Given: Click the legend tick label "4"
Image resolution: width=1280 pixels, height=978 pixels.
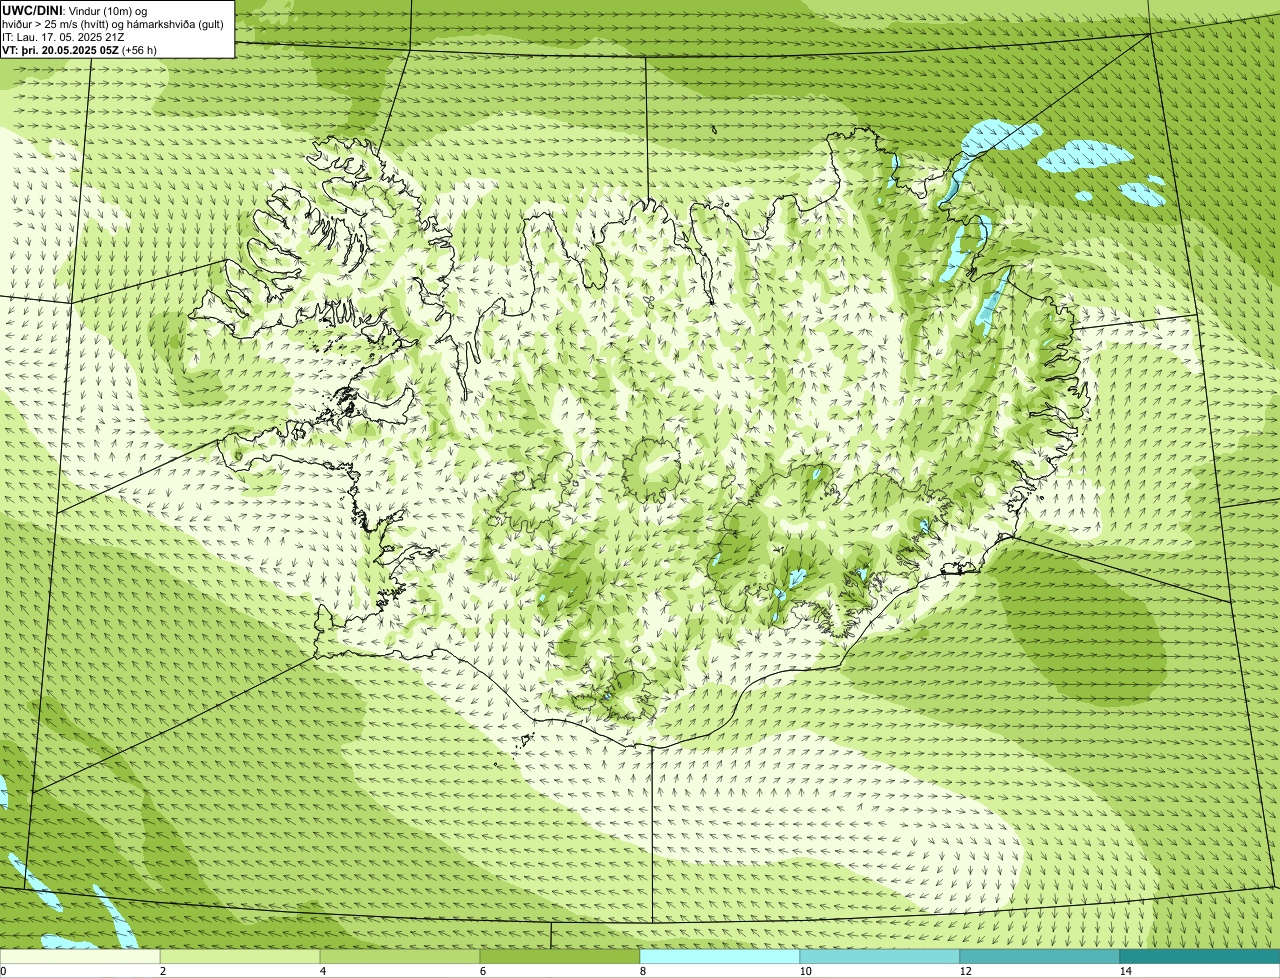Looking at the screenshot, I should click(322, 971).
